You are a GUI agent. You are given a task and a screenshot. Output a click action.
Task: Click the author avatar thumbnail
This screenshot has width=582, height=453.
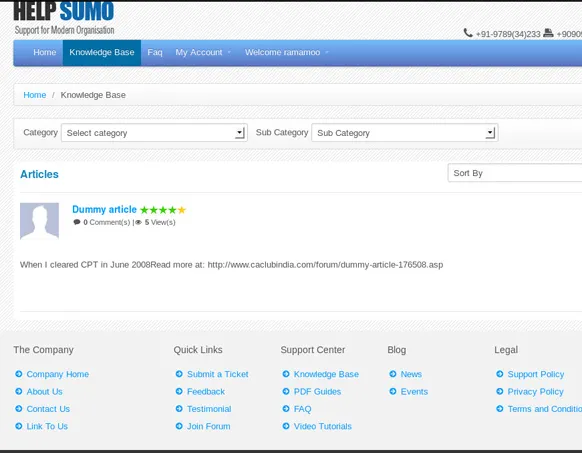39,221
